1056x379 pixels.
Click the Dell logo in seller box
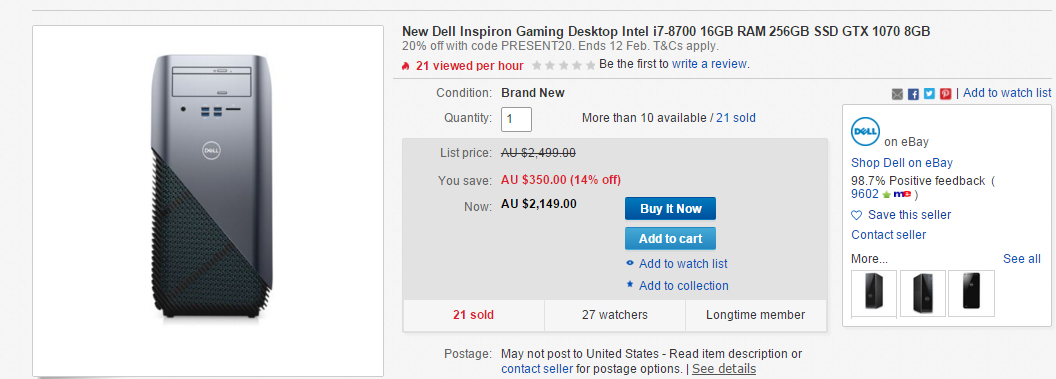pyautogui.click(x=865, y=131)
